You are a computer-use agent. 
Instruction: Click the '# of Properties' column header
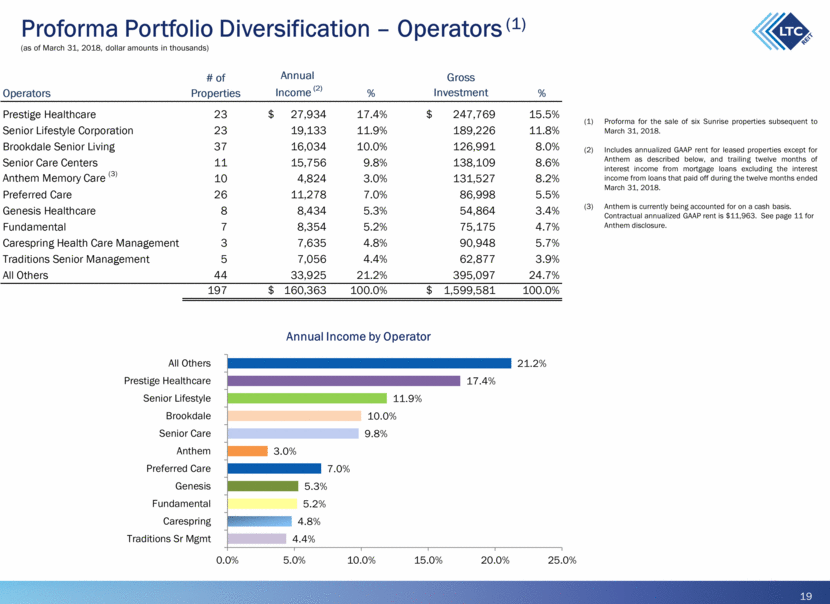(215, 85)
